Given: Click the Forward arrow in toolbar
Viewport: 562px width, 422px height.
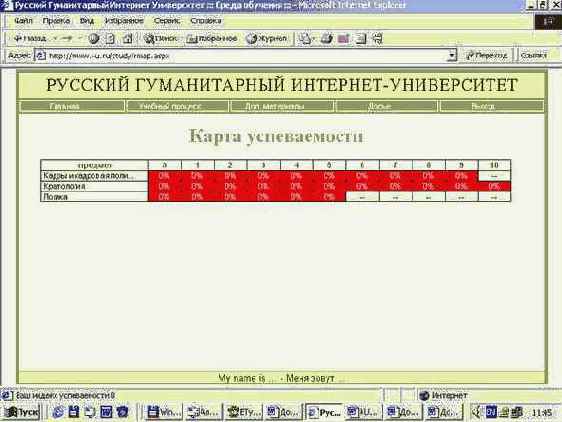Looking at the screenshot, I should (x=67, y=38).
